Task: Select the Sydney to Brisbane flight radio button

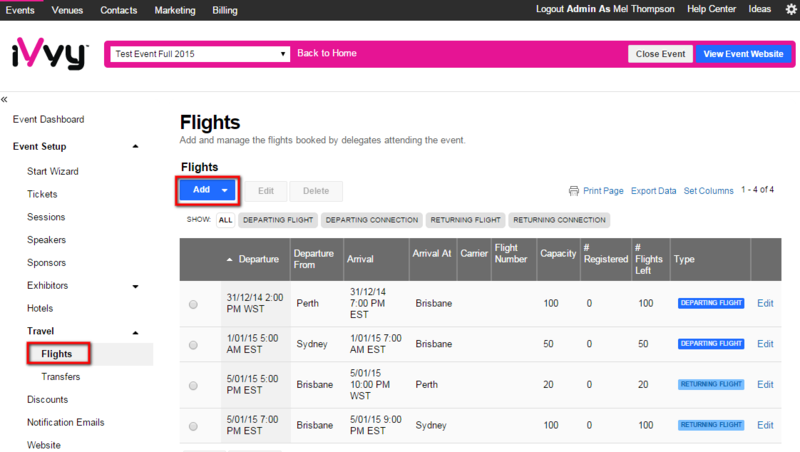Action: (193, 345)
